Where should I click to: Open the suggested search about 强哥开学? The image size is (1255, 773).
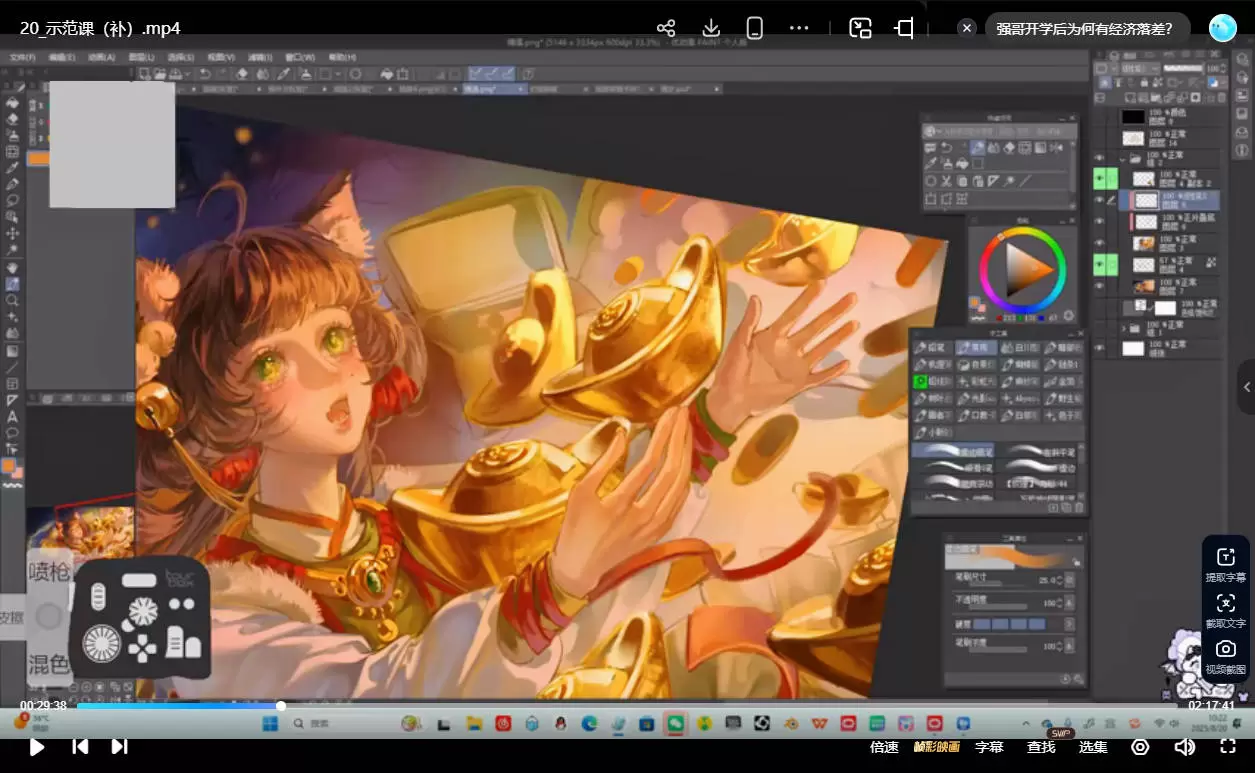coord(1085,29)
